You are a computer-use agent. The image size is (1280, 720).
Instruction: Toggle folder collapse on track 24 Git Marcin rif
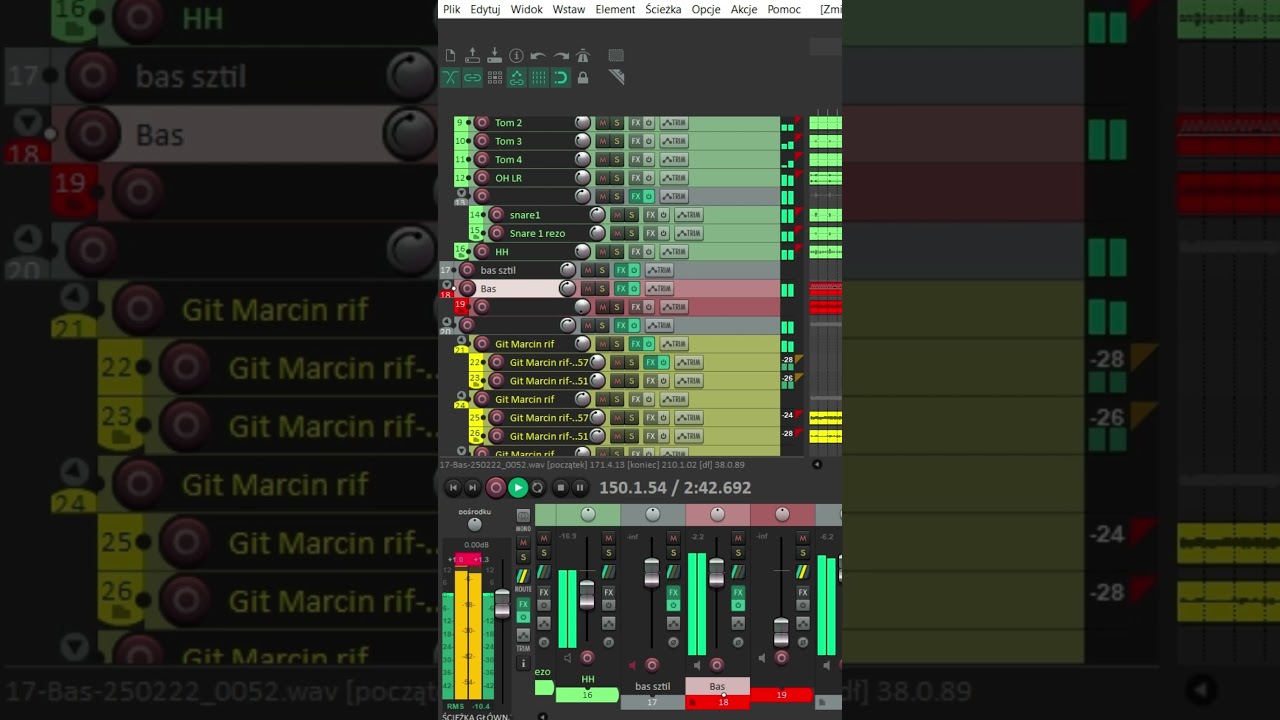[x=461, y=395]
